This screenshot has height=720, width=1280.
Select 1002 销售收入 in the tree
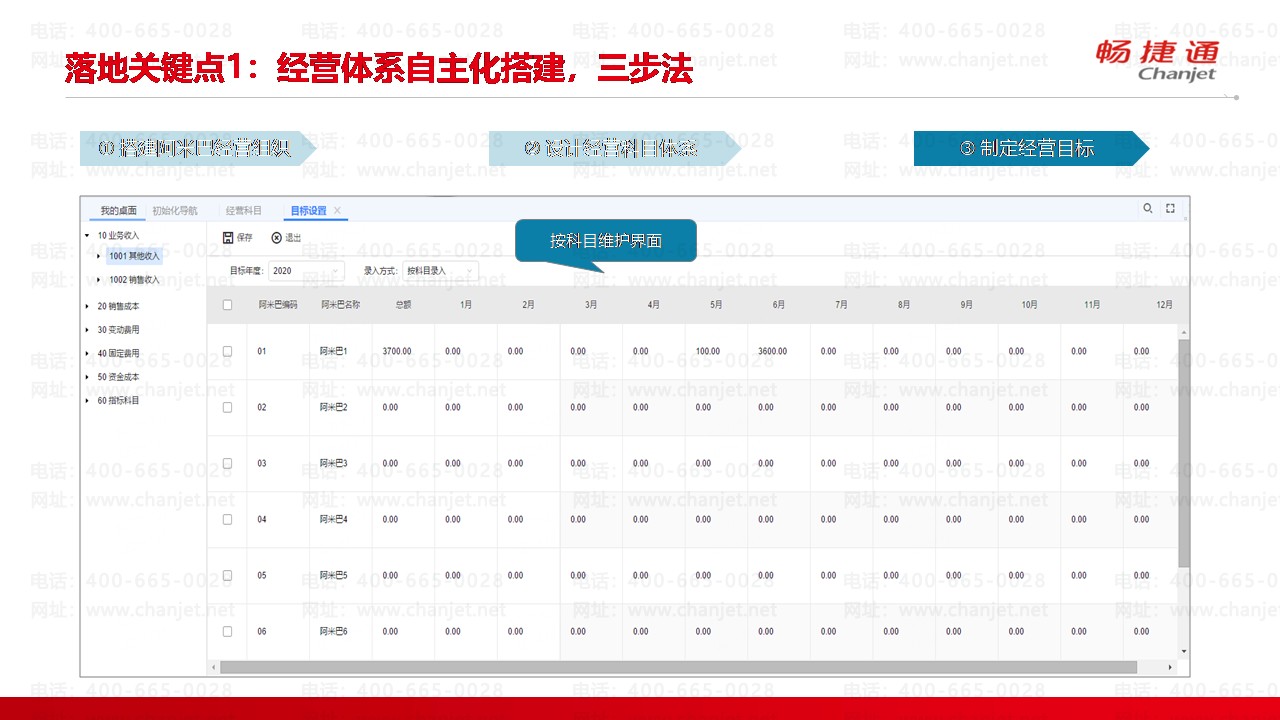(x=135, y=280)
